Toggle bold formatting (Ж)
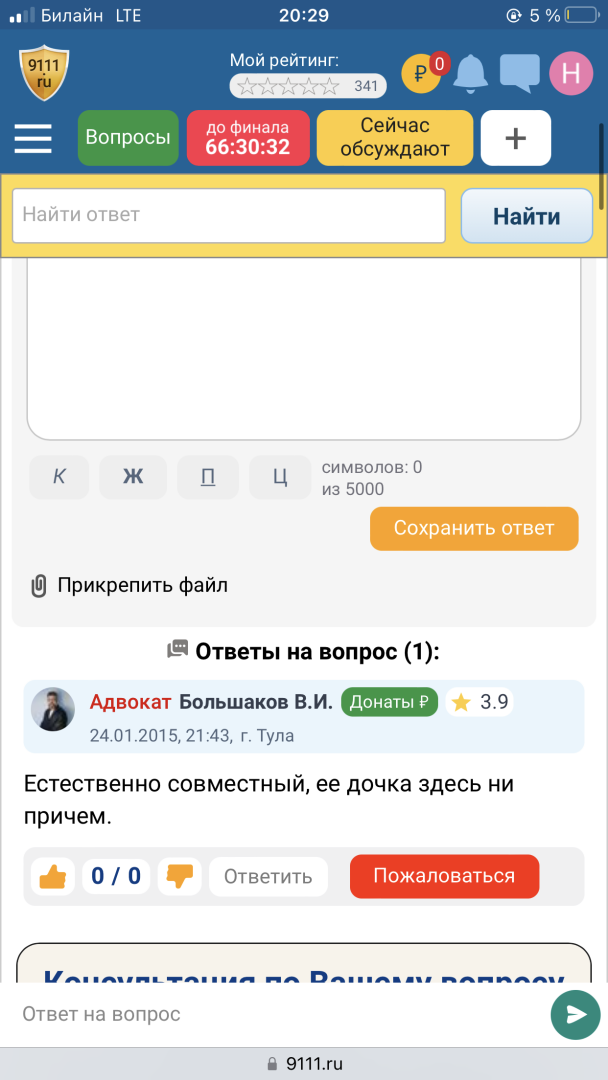This screenshot has height=1080, width=608. point(133,477)
